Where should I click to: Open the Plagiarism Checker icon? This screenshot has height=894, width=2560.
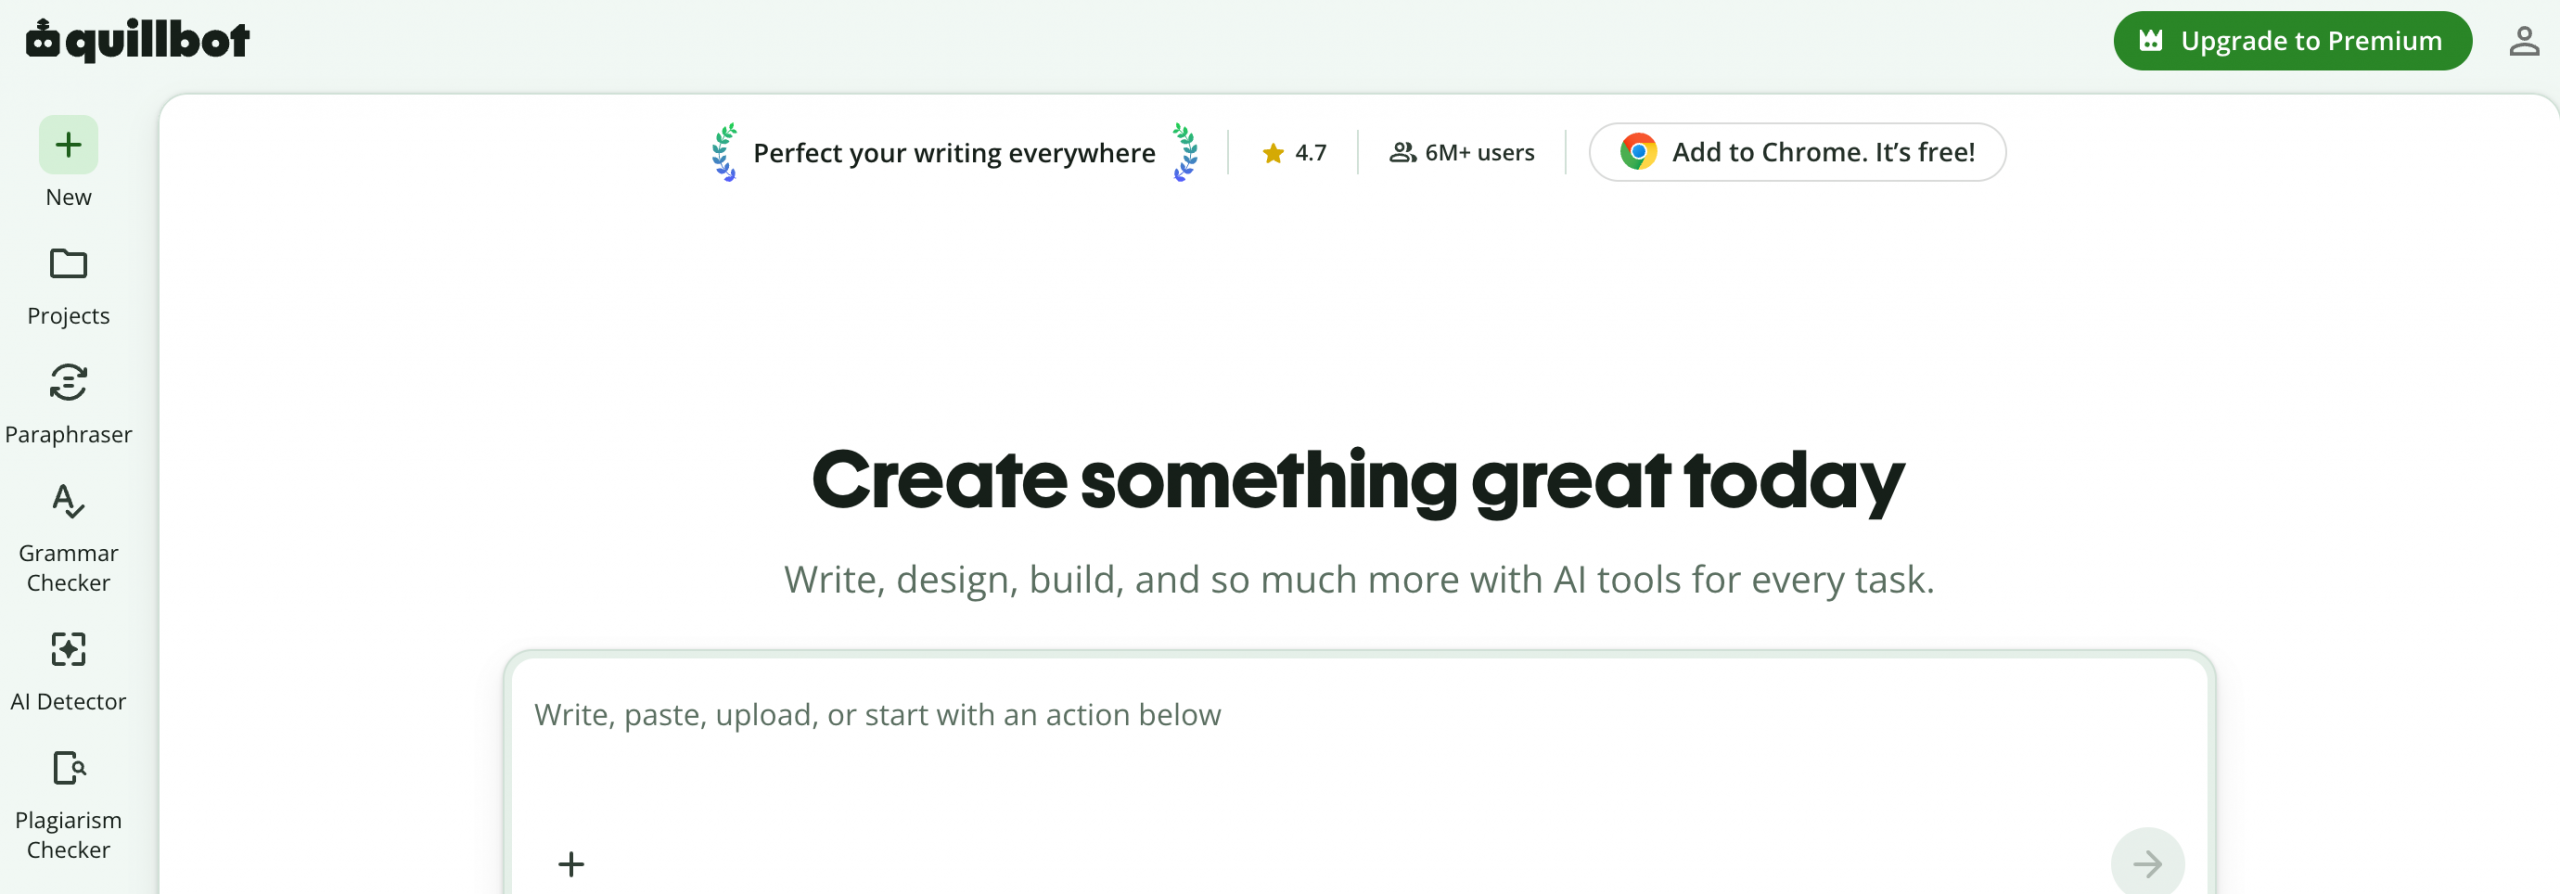coord(68,768)
